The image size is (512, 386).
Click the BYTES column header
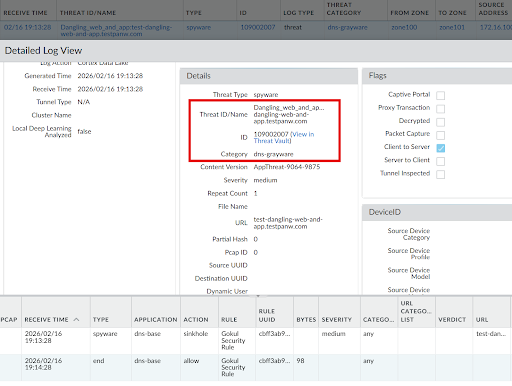click(306, 319)
